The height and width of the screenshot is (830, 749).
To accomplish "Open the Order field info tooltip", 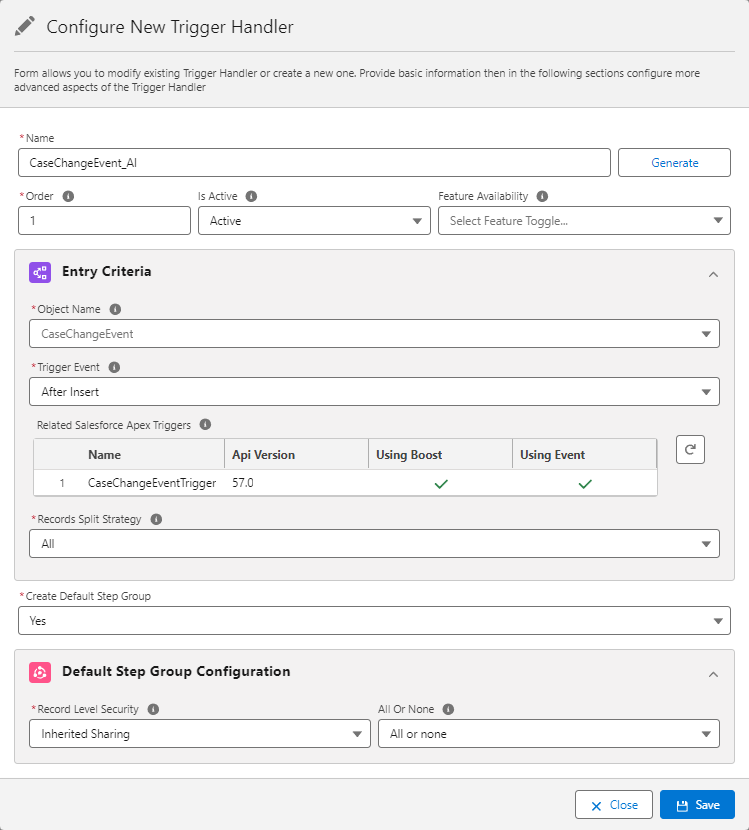I will pyautogui.click(x=67, y=196).
